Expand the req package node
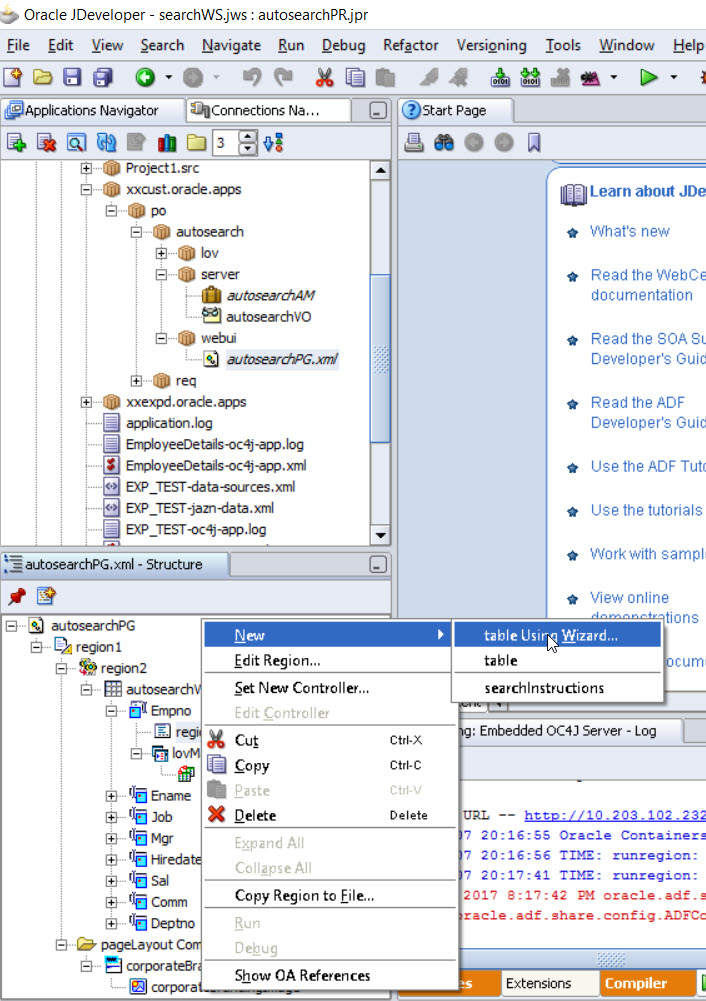The image size is (706, 1001). click(x=136, y=381)
